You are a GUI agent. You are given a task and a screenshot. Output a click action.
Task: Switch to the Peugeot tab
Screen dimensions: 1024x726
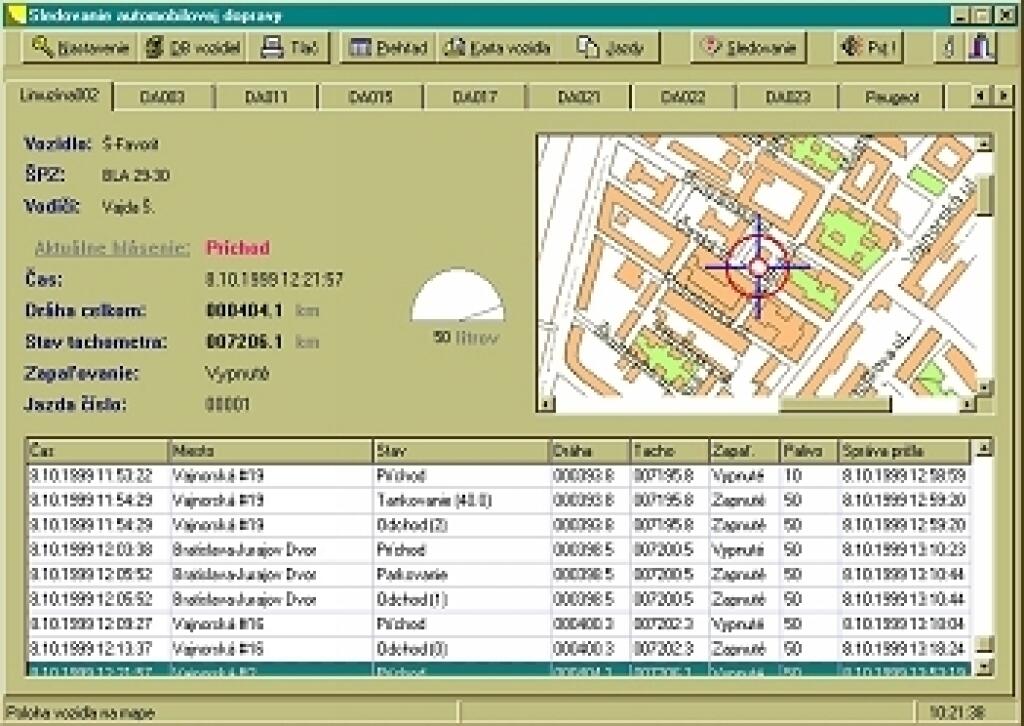pos(892,97)
